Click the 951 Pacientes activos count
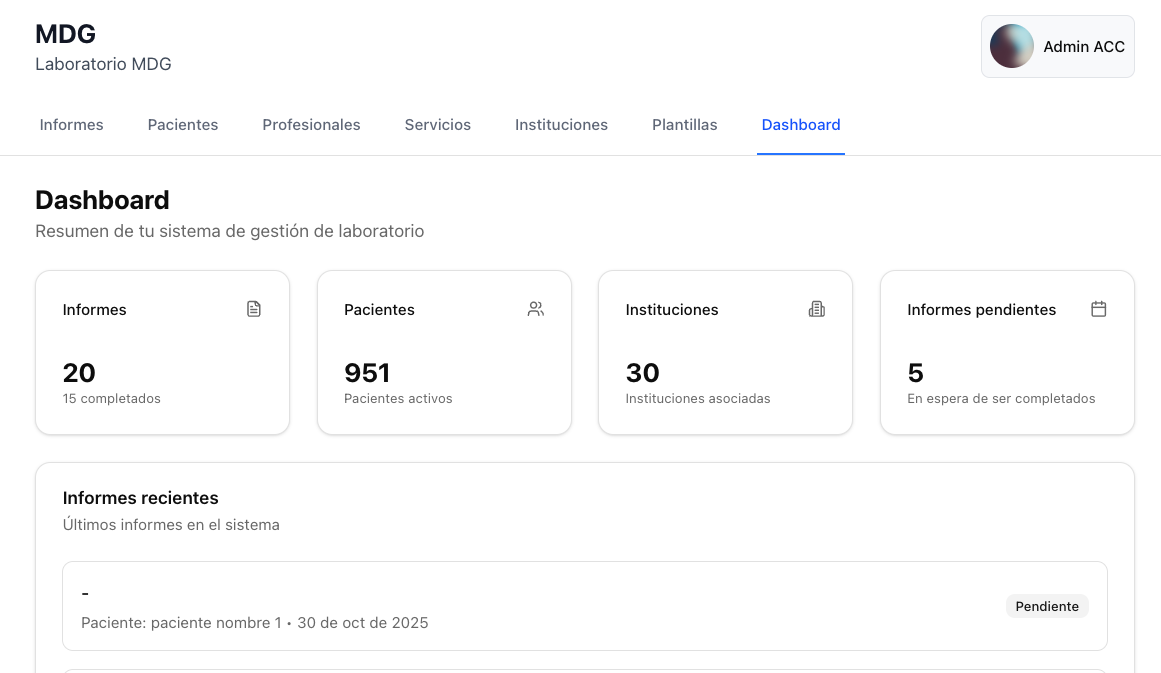1161x673 pixels. click(367, 373)
